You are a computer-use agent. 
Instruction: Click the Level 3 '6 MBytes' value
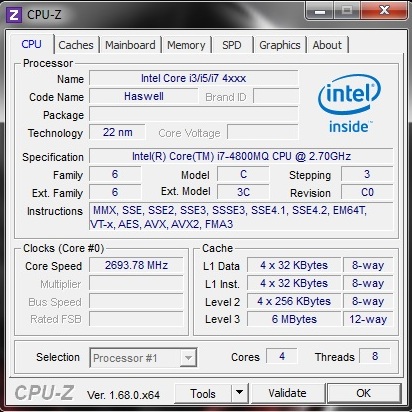294,319
